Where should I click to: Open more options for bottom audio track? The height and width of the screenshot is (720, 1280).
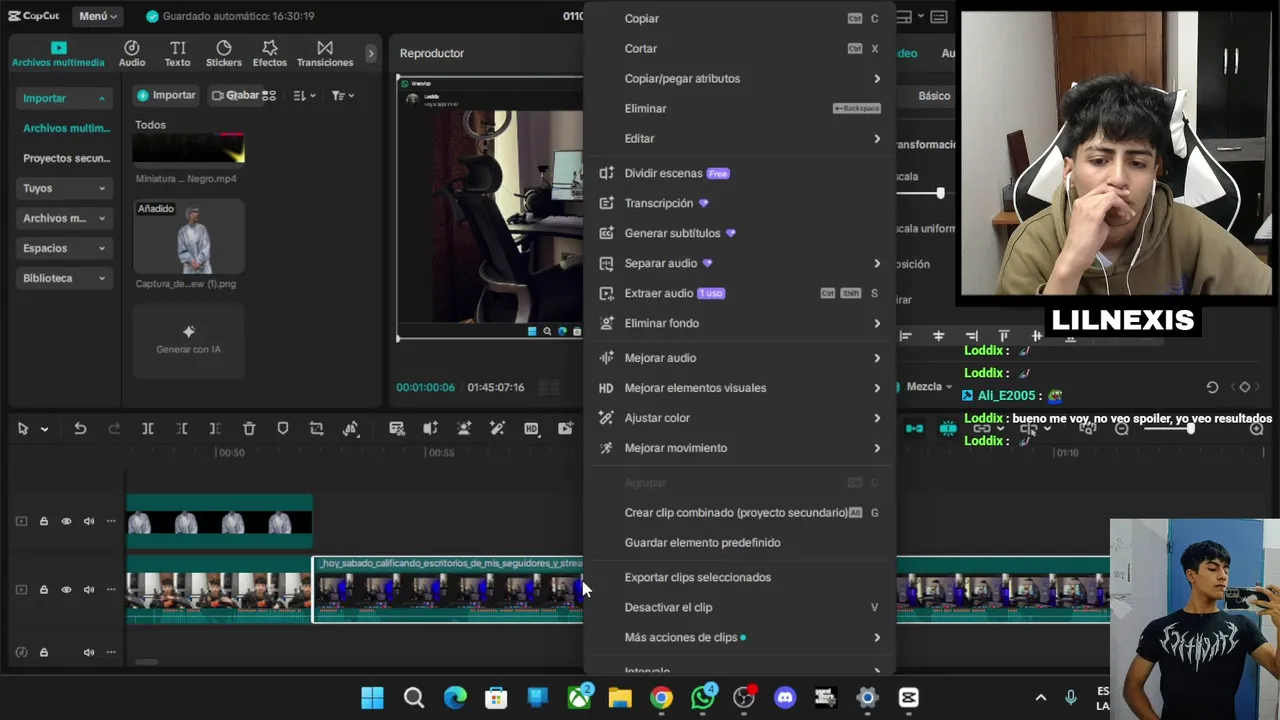pyautogui.click(x=111, y=652)
